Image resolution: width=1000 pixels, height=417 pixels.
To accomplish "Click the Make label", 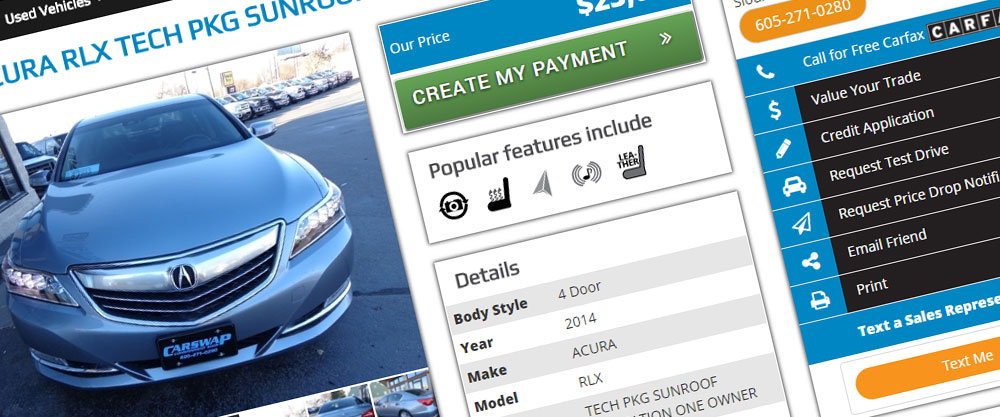I will pyautogui.click(x=487, y=374).
